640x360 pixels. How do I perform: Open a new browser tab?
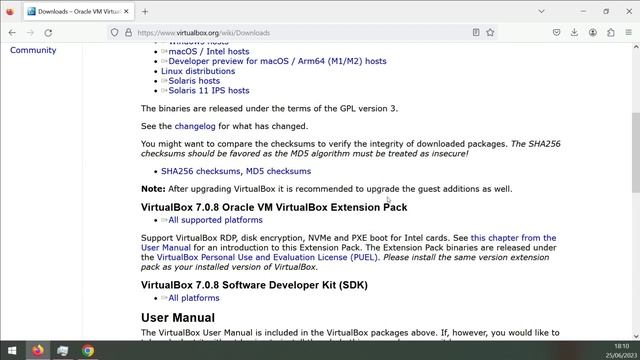click(145, 11)
